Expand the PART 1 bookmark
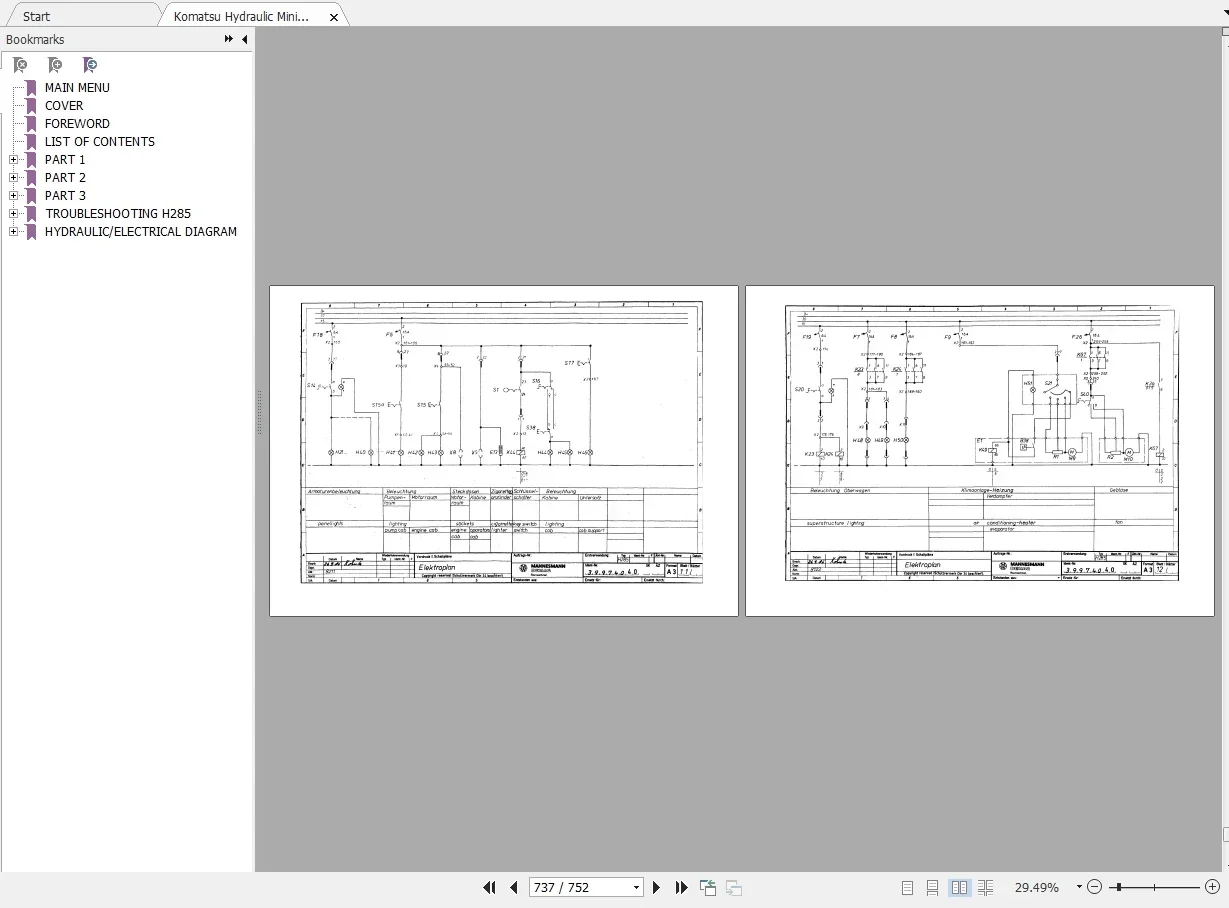 [x=14, y=160]
